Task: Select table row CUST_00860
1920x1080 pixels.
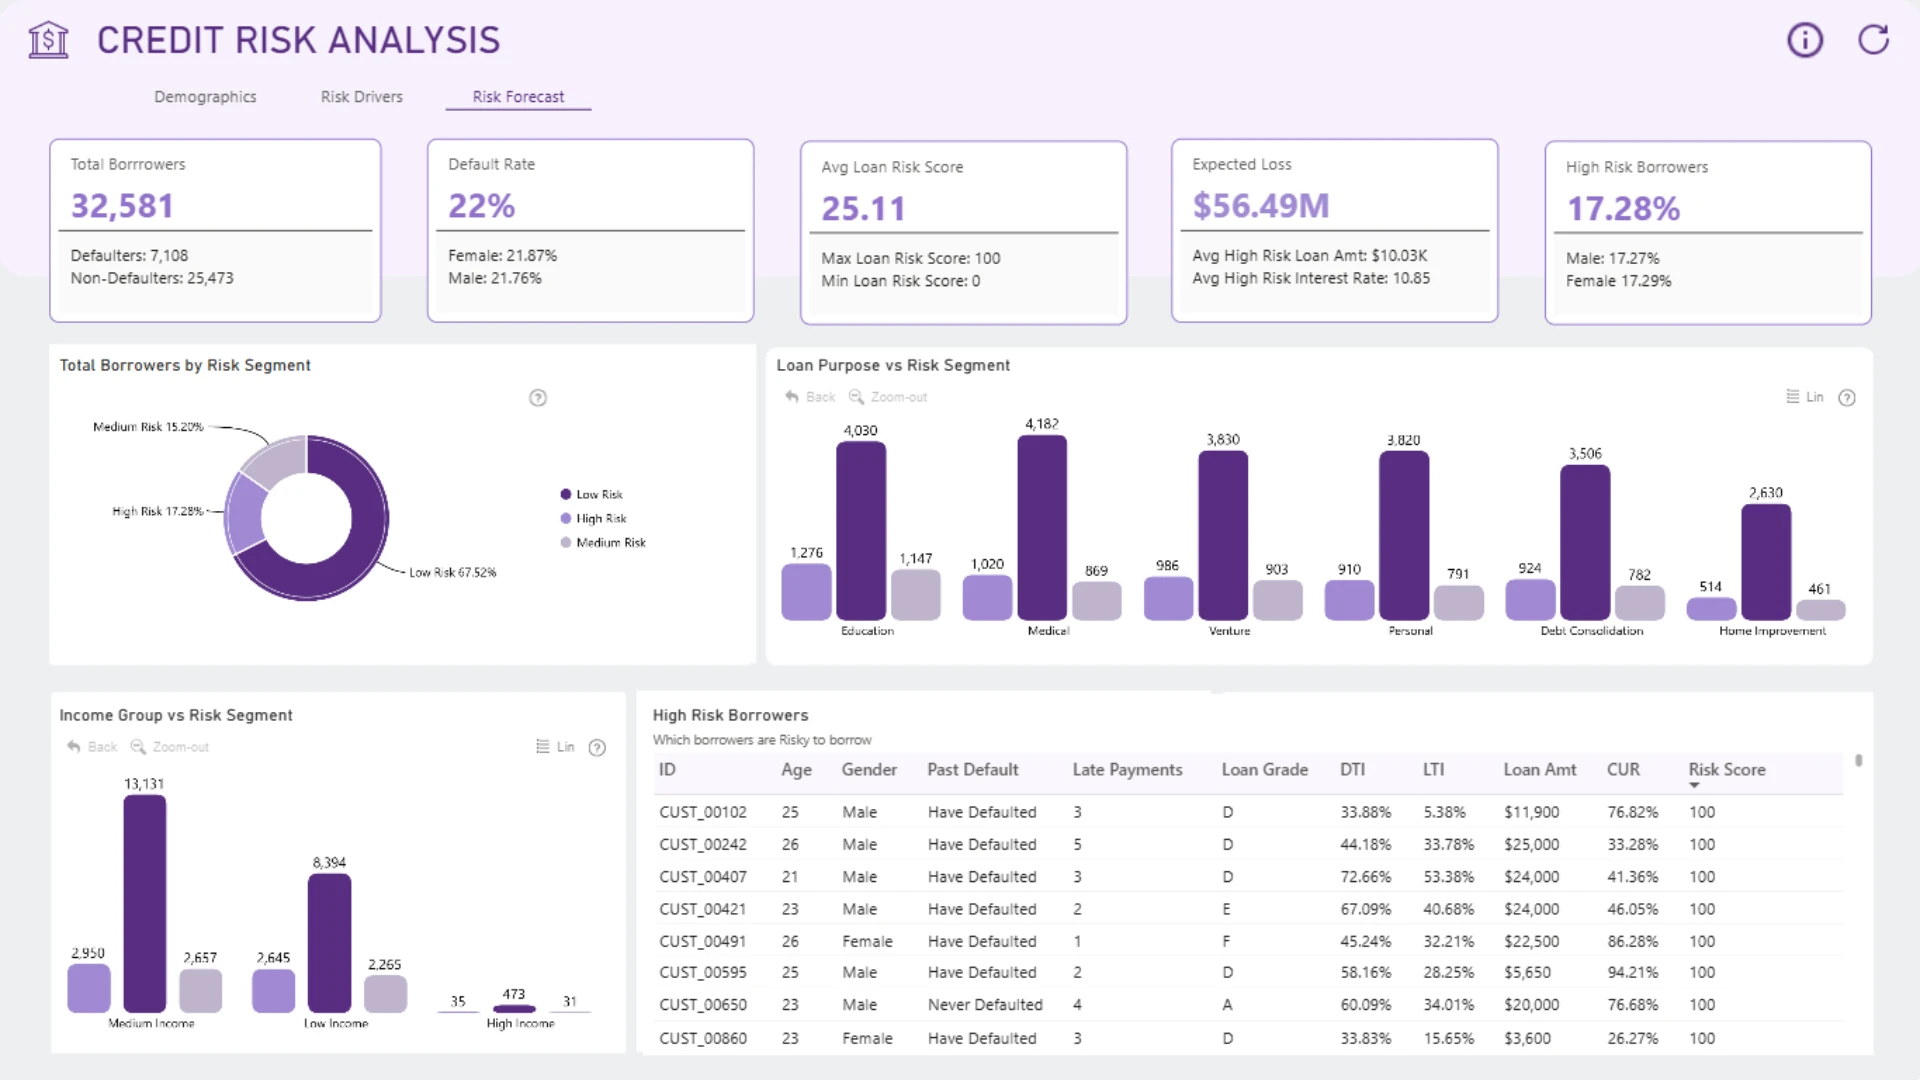Action: pos(1248,1038)
